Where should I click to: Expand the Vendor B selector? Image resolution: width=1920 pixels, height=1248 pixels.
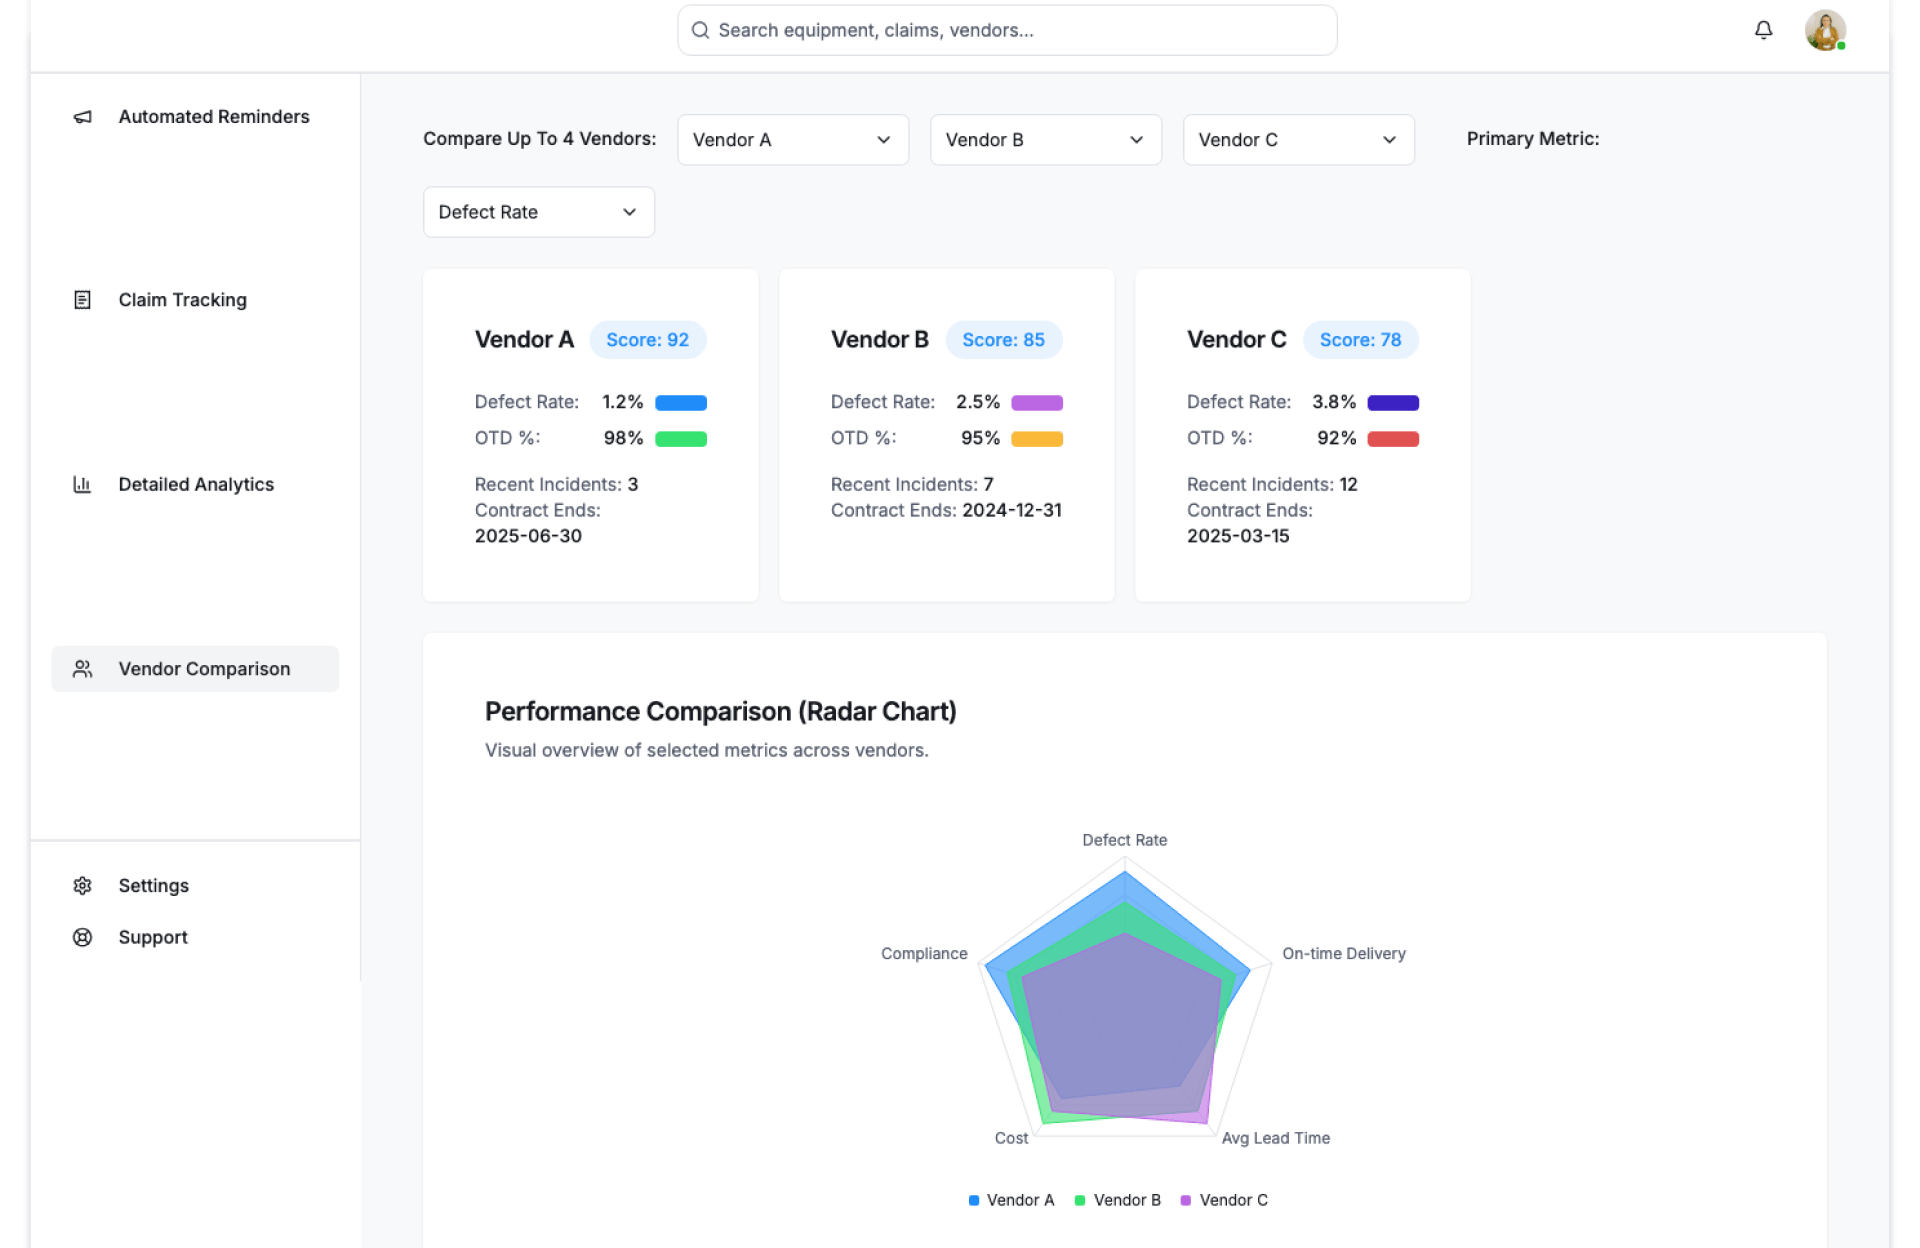pyautogui.click(x=1045, y=140)
